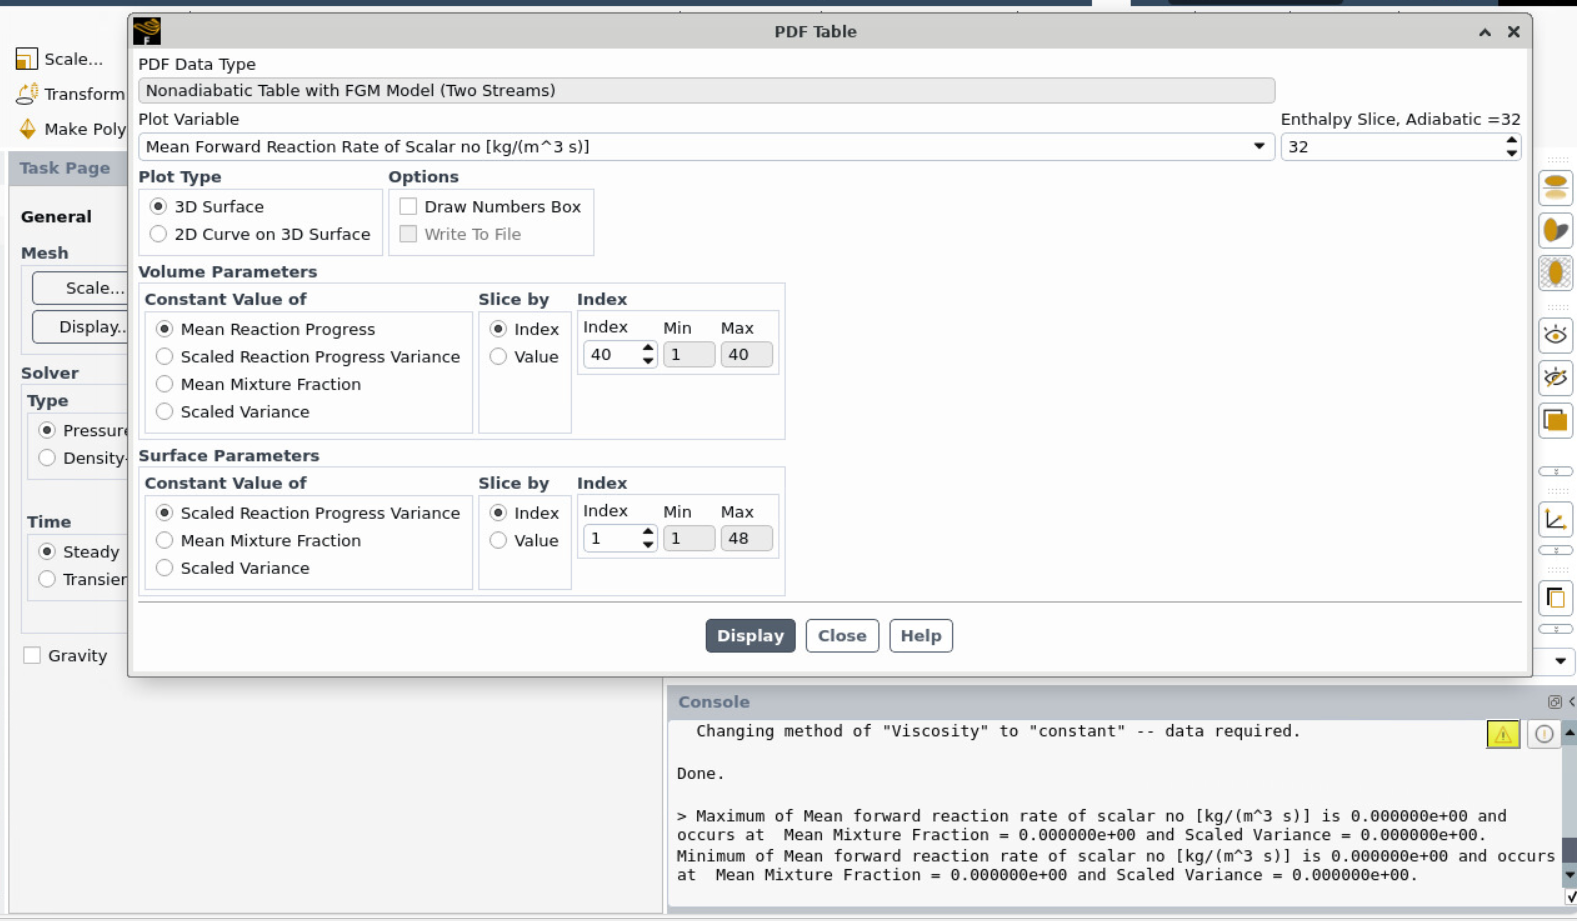This screenshot has width=1577, height=921.
Task: Click the circled exclamation icon in Console
Action: coord(1544,734)
